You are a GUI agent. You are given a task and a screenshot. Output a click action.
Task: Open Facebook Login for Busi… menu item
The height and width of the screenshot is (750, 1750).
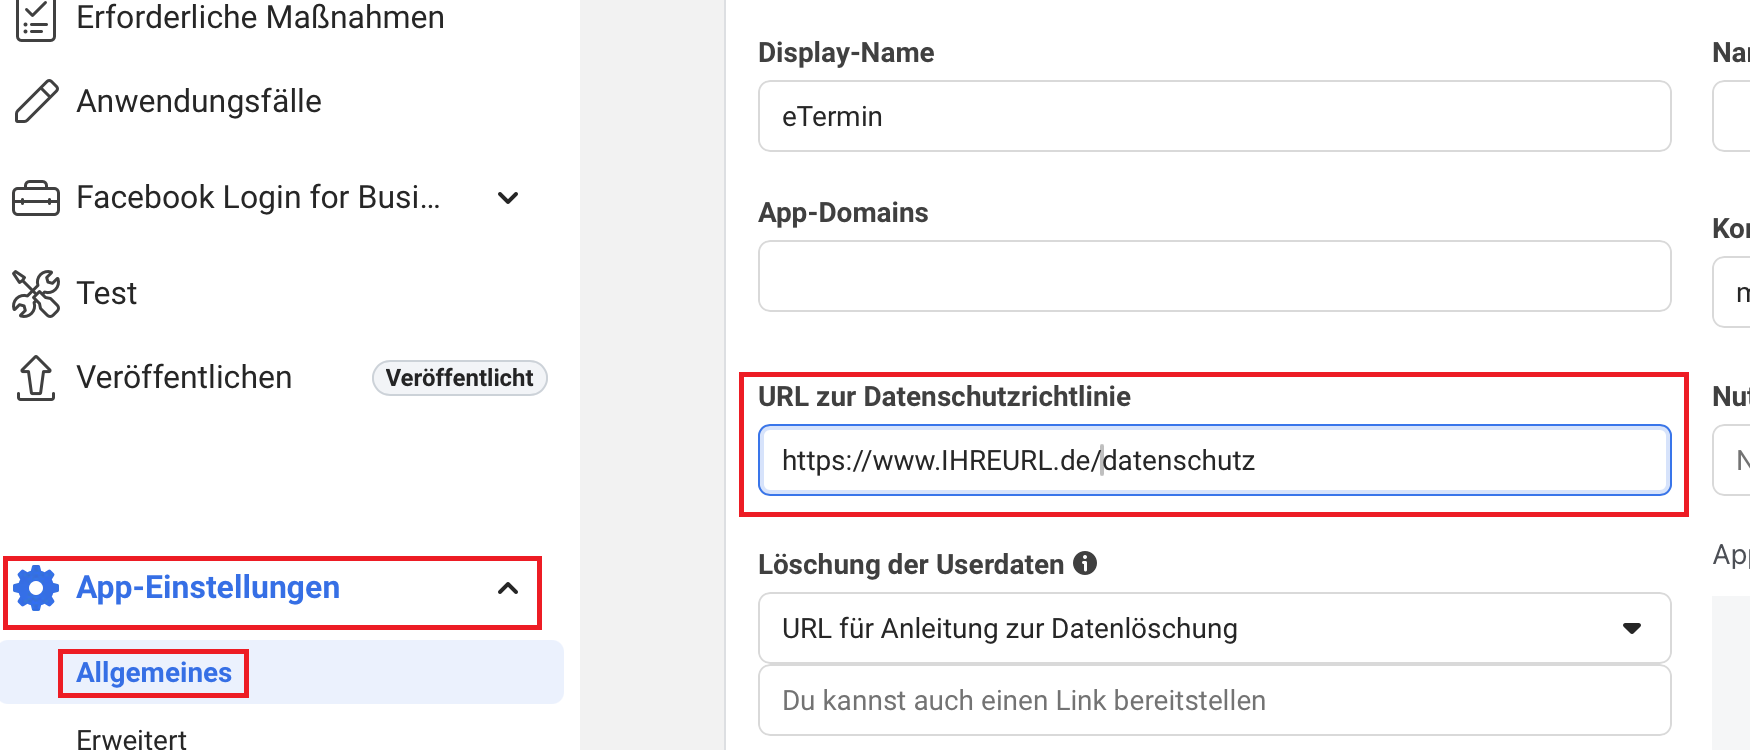tap(258, 198)
